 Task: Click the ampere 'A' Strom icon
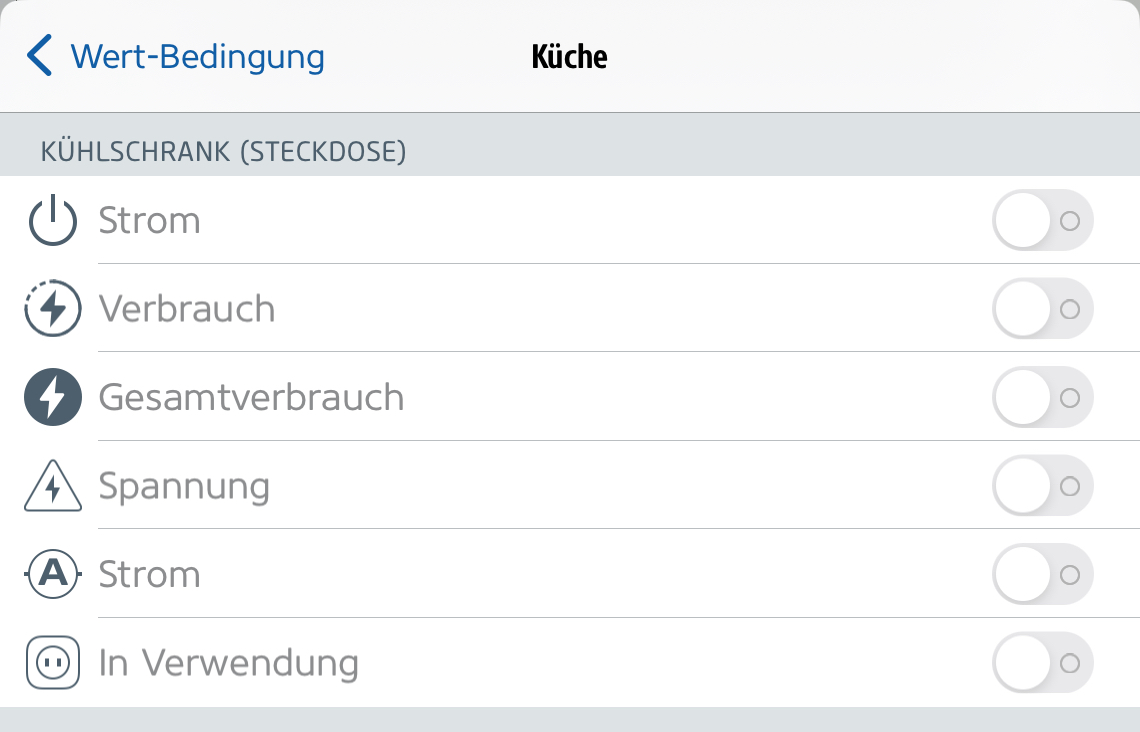52,574
